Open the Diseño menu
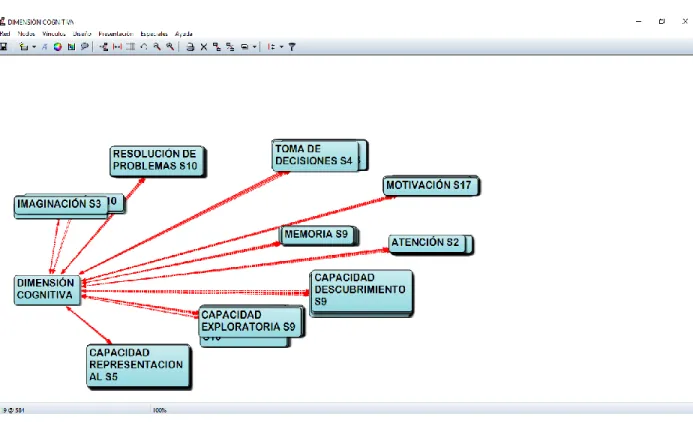The width and height of the screenshot is (693, 426). 82,34
